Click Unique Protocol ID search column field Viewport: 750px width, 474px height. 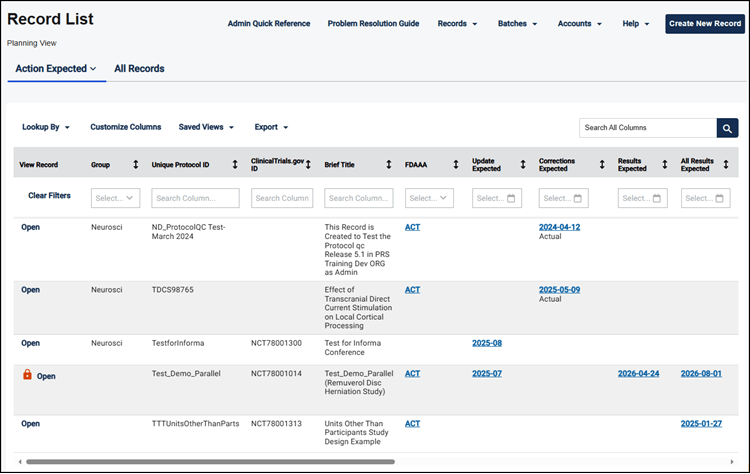(x=195, y=198)
